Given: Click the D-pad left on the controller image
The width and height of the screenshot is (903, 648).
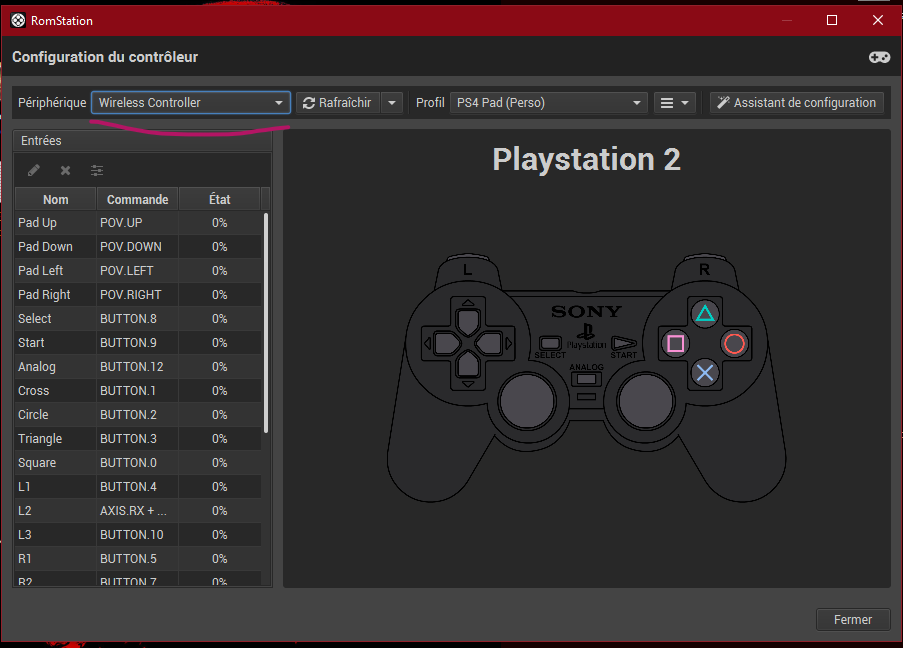Looking at the screenshot, I should 446,344.
